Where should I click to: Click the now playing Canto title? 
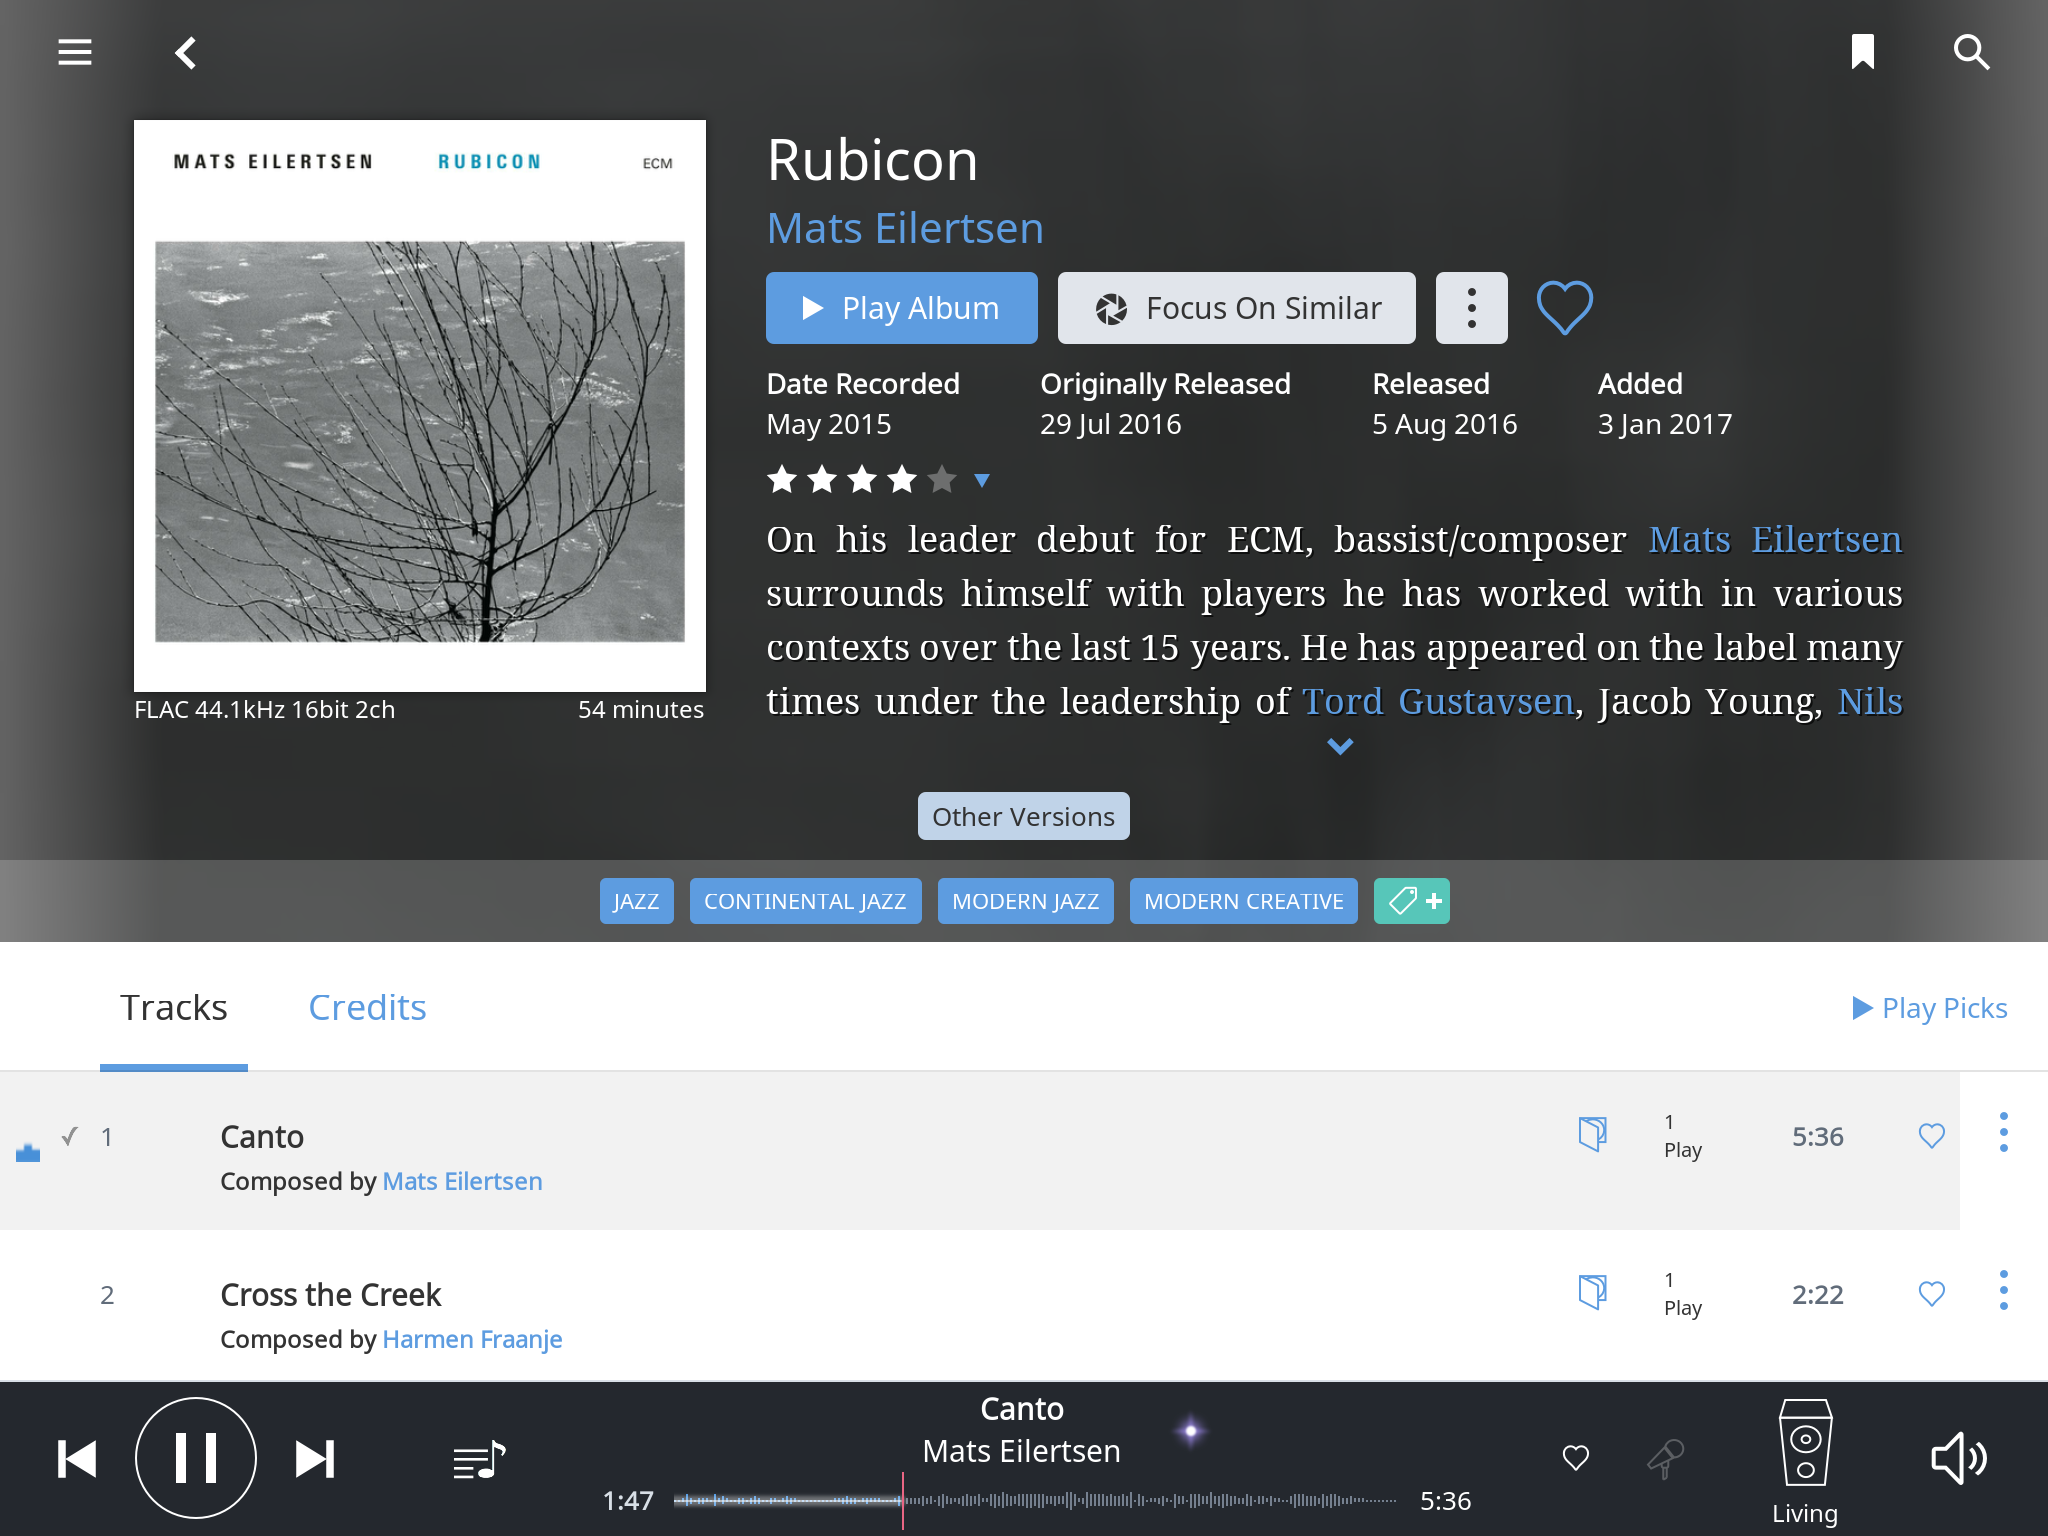click(1021, 1408)
